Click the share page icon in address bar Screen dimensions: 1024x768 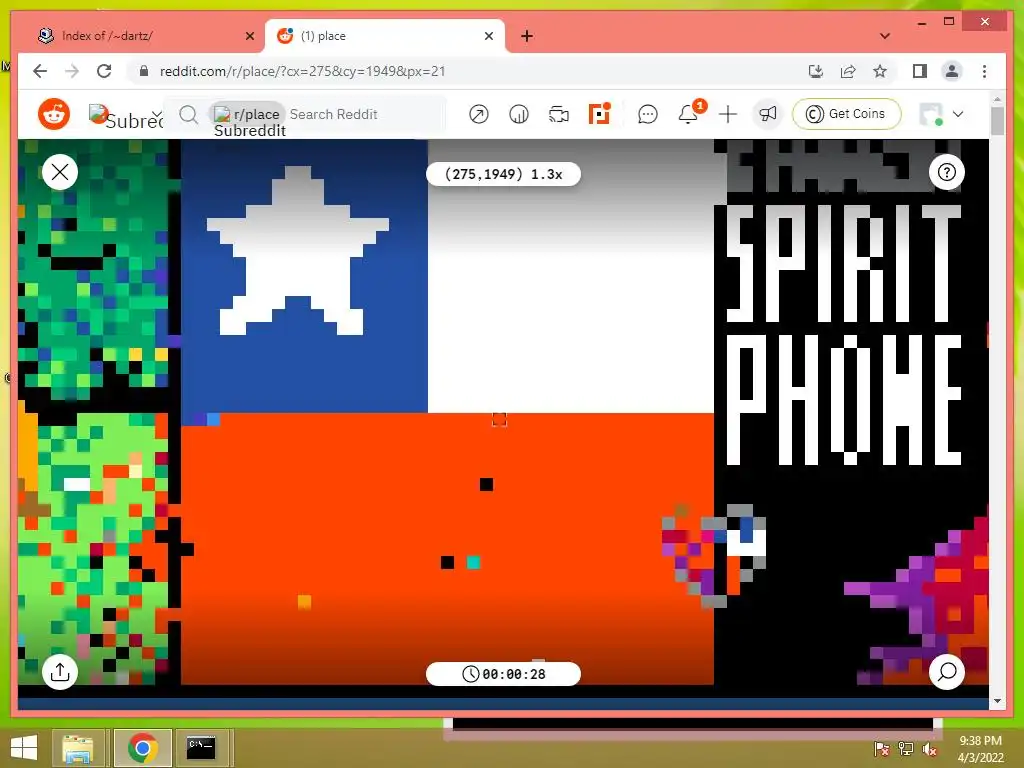tap(848, 71)
